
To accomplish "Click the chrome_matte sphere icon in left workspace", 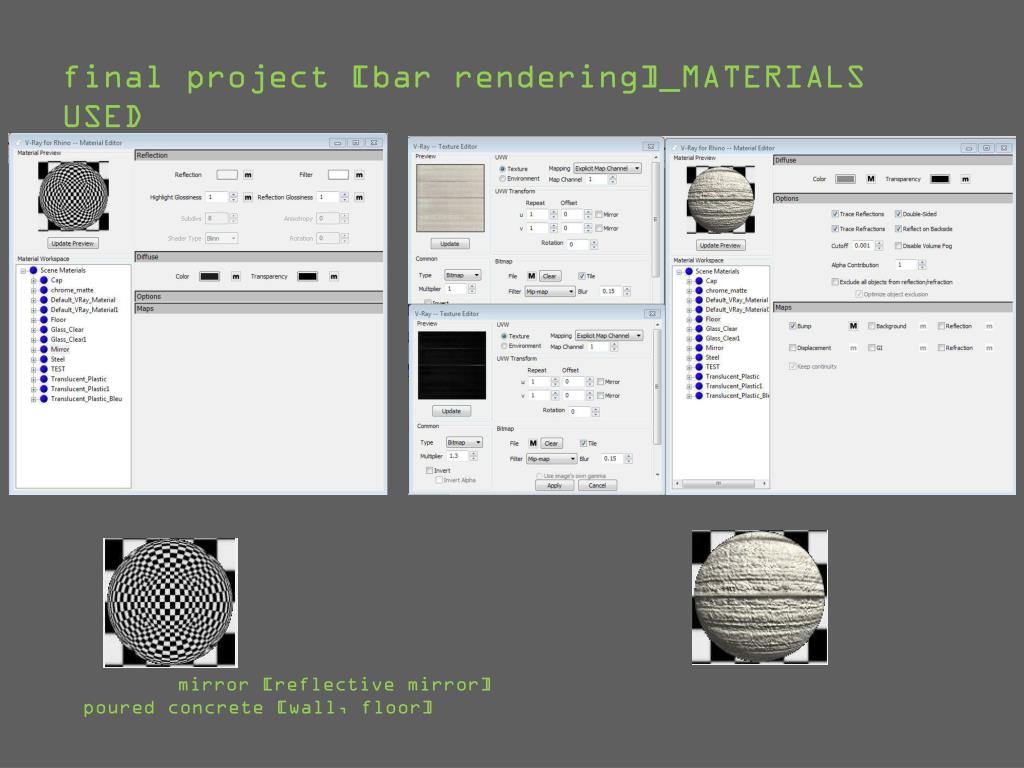I will pos(44,290).
